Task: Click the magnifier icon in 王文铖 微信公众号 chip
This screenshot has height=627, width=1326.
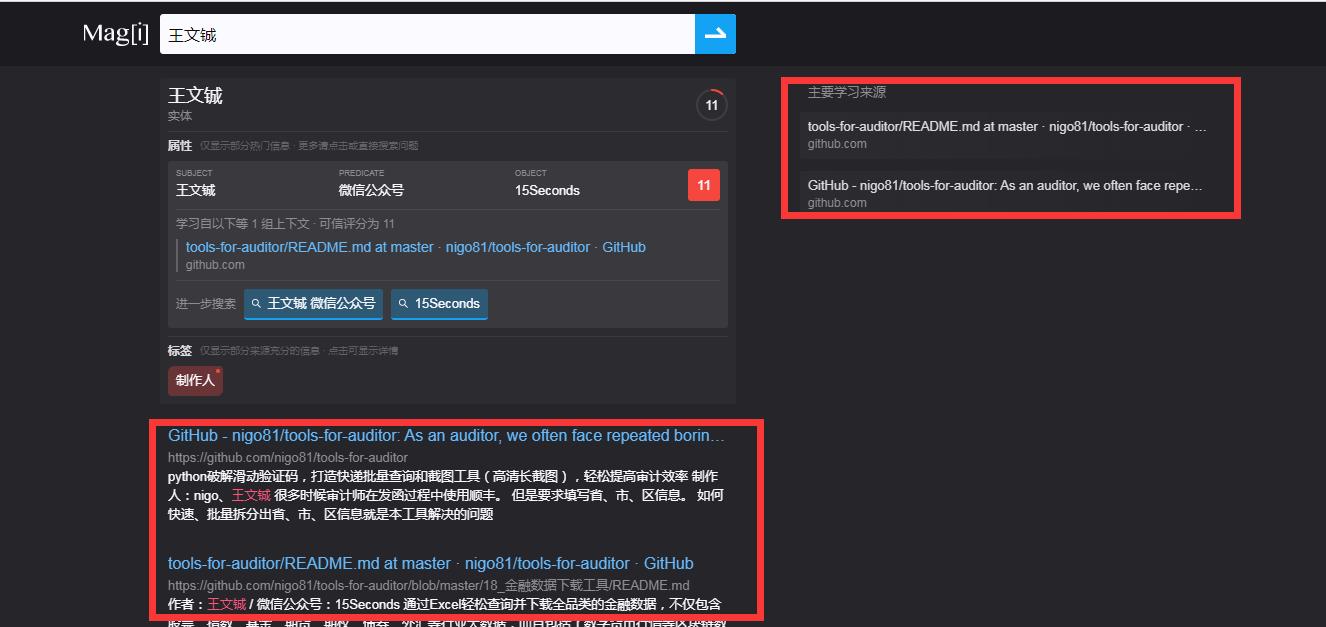Action: [254, 304]
